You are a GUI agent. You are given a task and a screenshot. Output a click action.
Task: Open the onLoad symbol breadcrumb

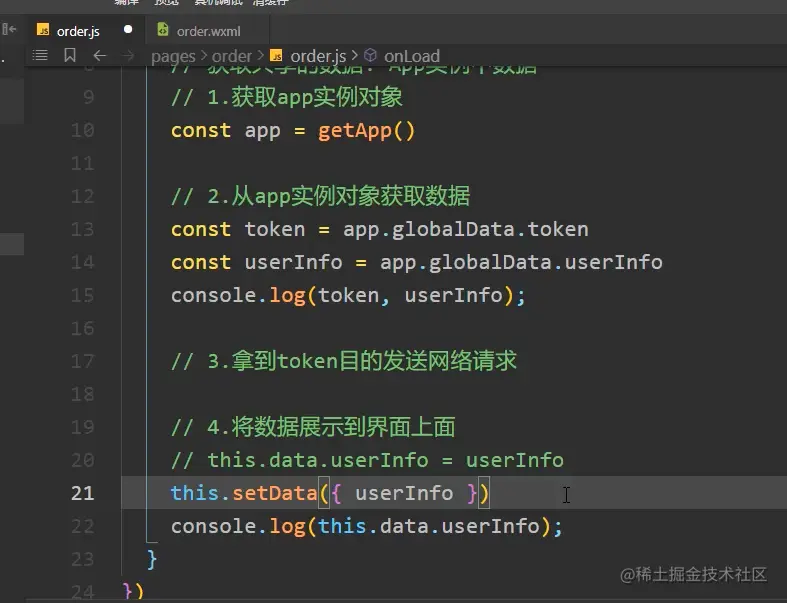[412, 56]
